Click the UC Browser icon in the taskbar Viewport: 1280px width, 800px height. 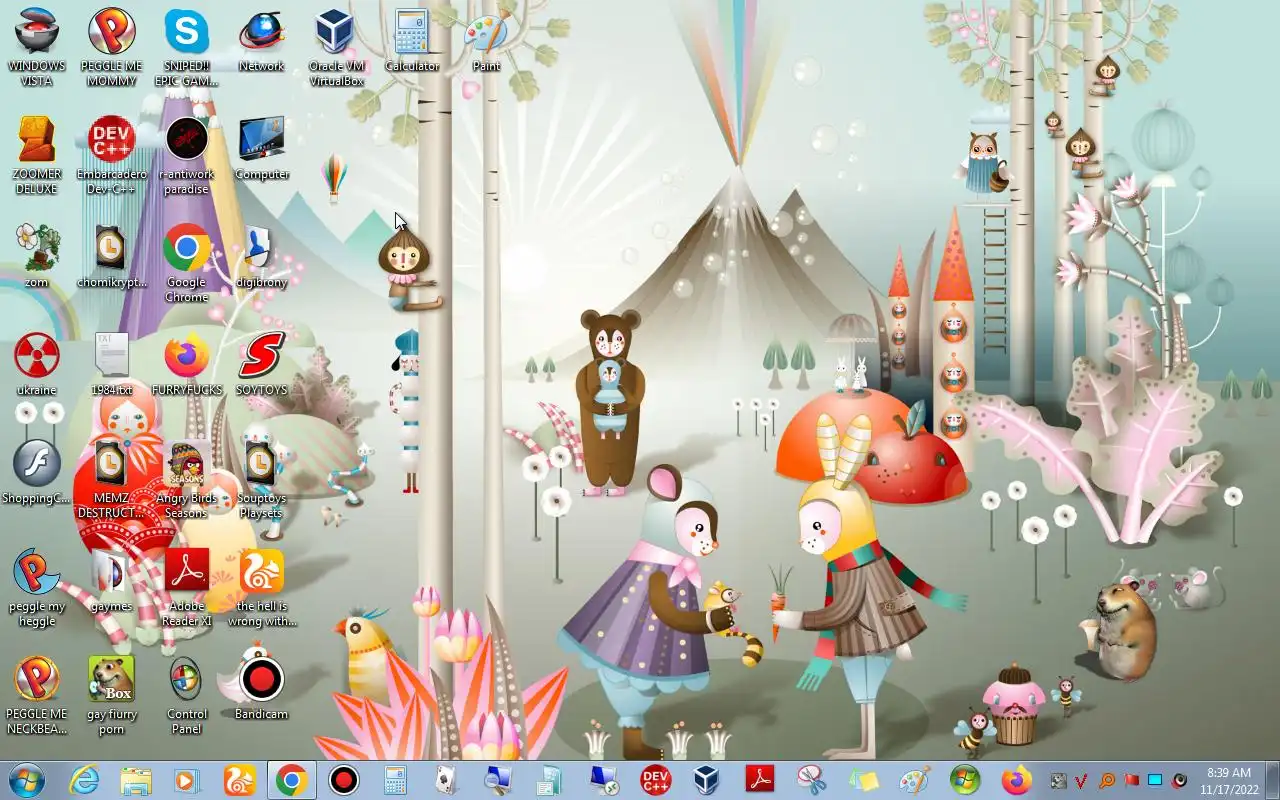click(x=240, y=780)
